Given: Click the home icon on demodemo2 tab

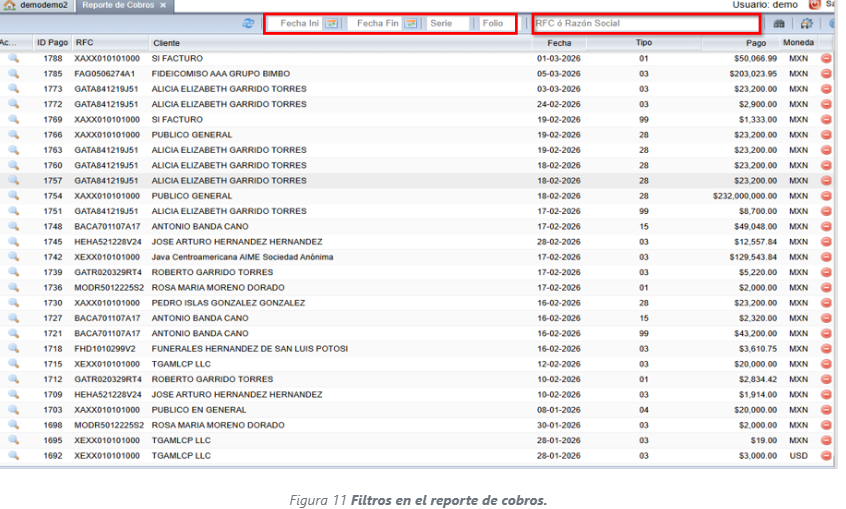Looking at the screenshot, I should [10, 6].
